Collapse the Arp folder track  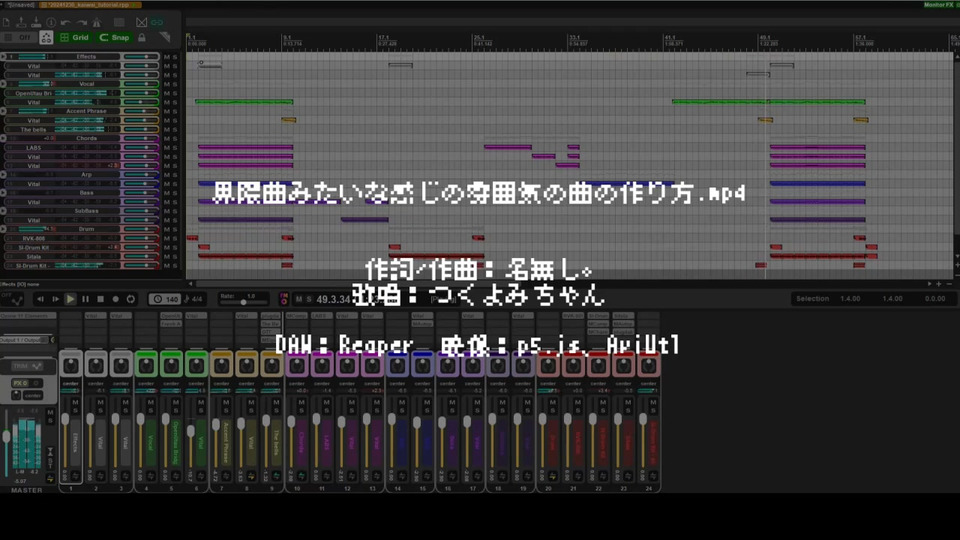click(x=3, y=174)
